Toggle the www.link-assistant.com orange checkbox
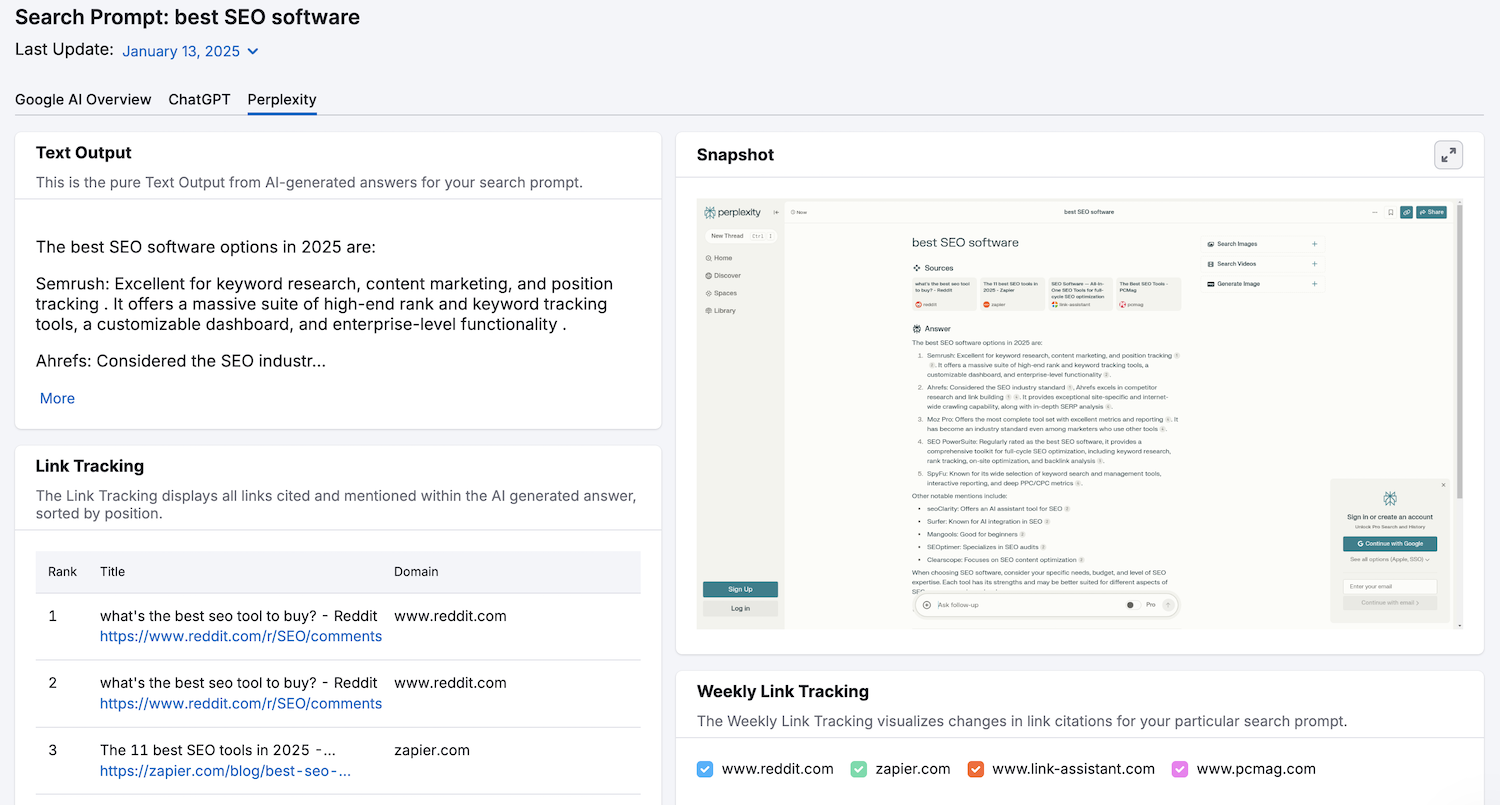 click(x=976, y=769)
